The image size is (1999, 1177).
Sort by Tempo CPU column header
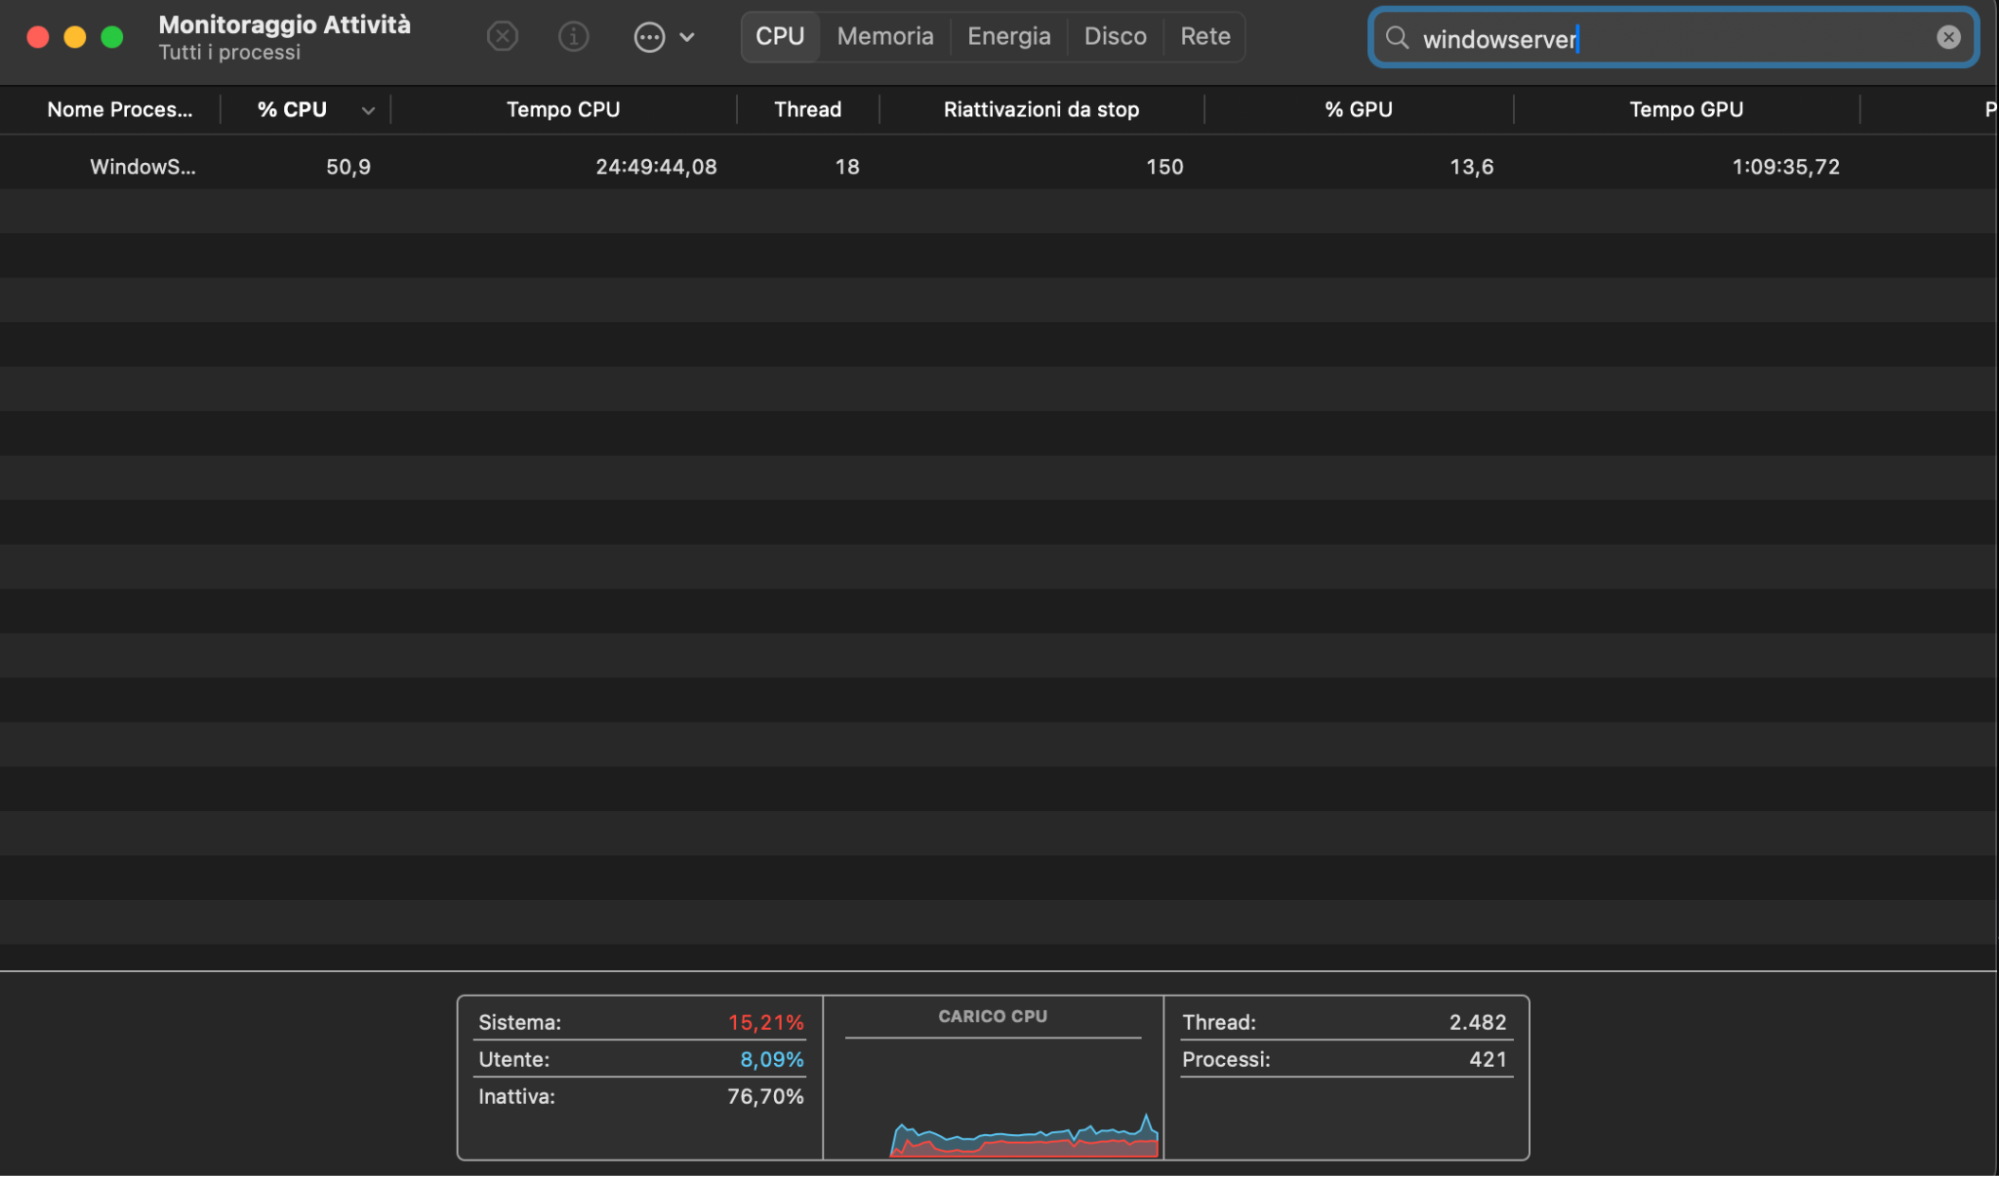pyautogui.click(x=563, y=110)
